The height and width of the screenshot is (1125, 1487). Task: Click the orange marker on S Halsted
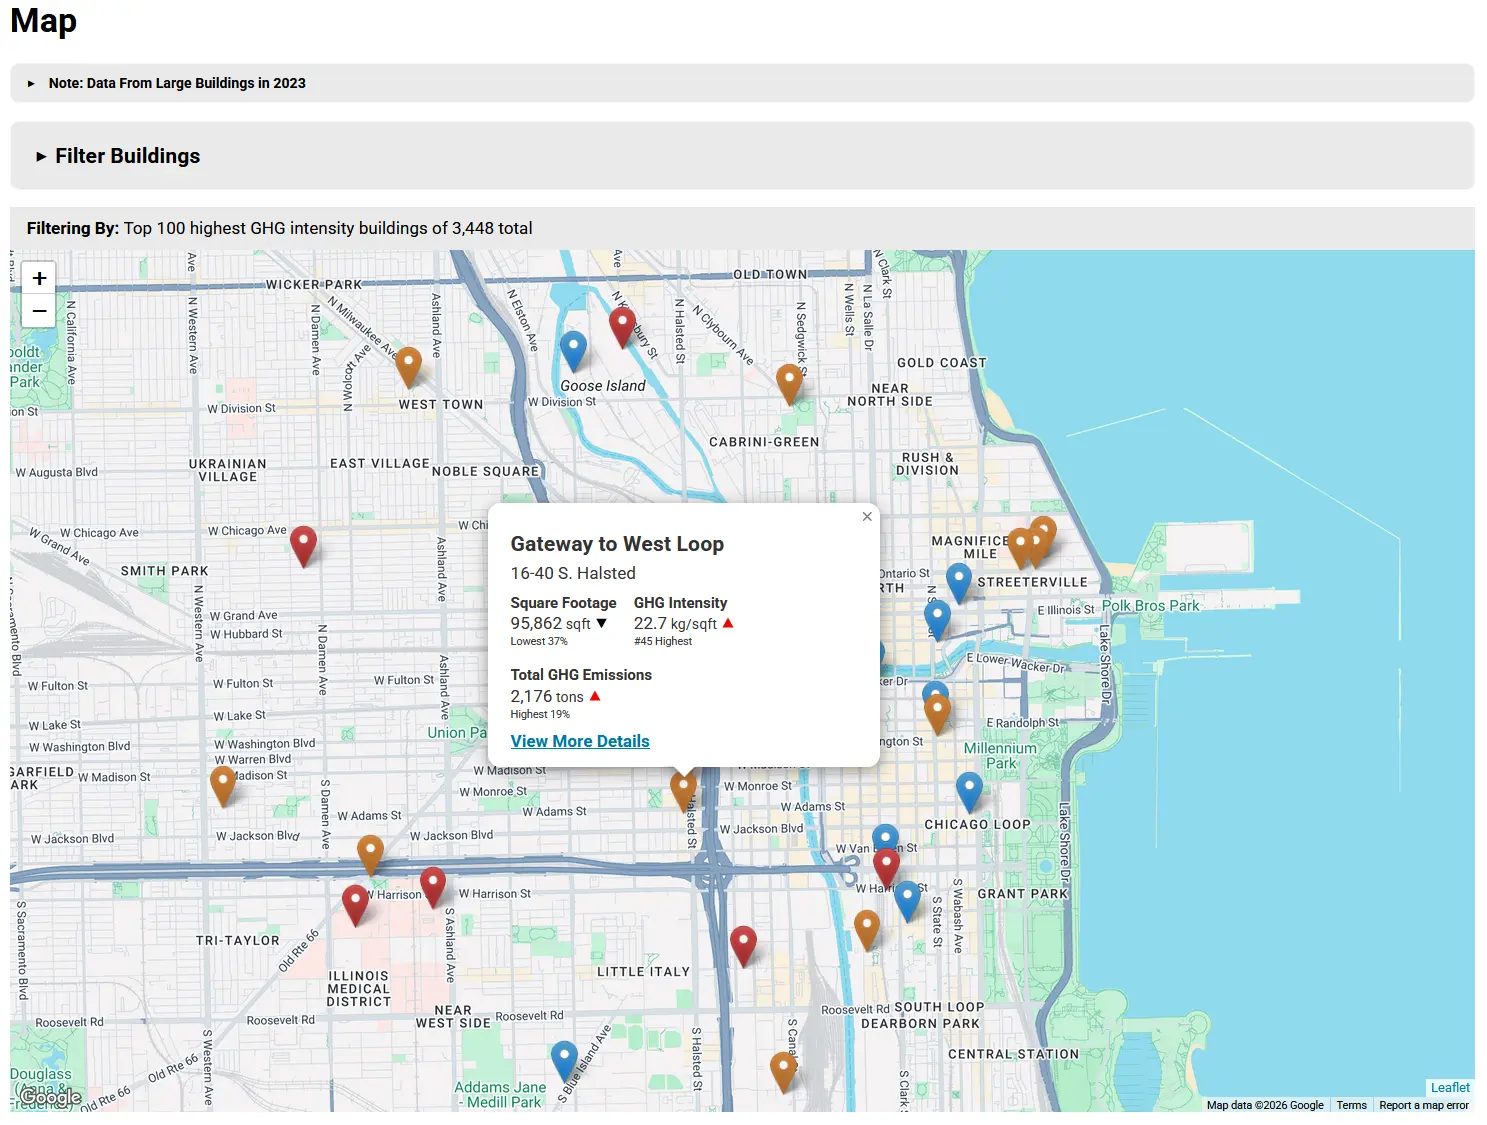pos(683,790)
